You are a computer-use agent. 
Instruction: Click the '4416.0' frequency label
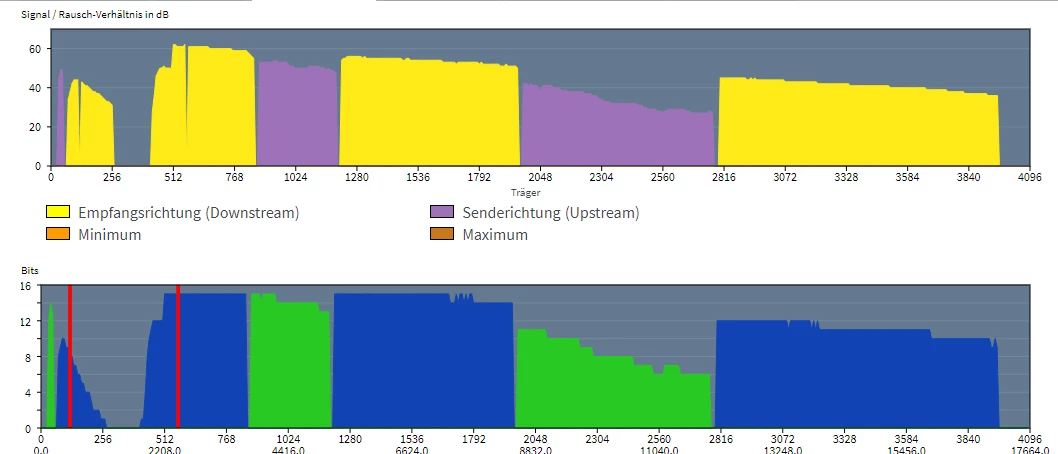click(x=288, y=450)
